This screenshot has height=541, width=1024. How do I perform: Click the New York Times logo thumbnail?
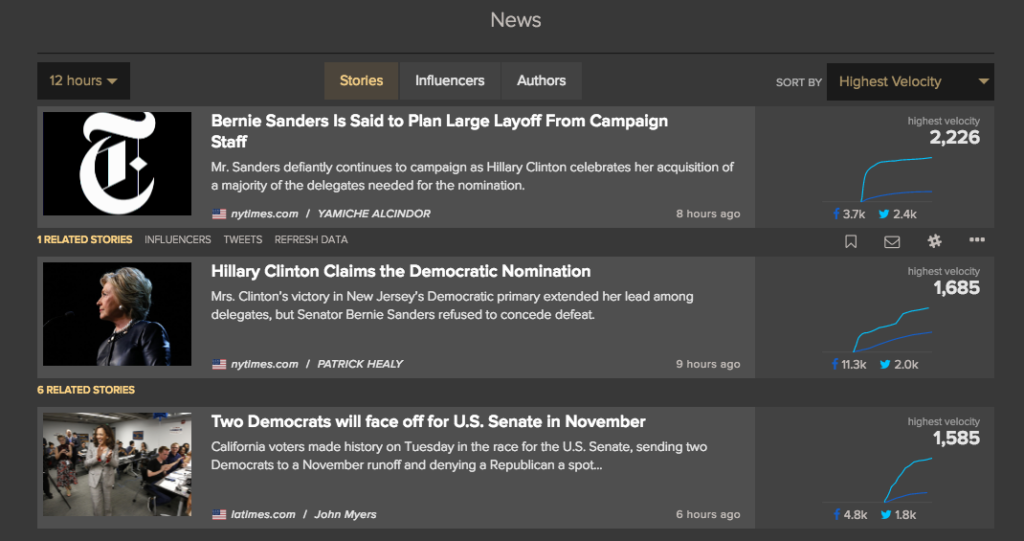coord(117,164)
